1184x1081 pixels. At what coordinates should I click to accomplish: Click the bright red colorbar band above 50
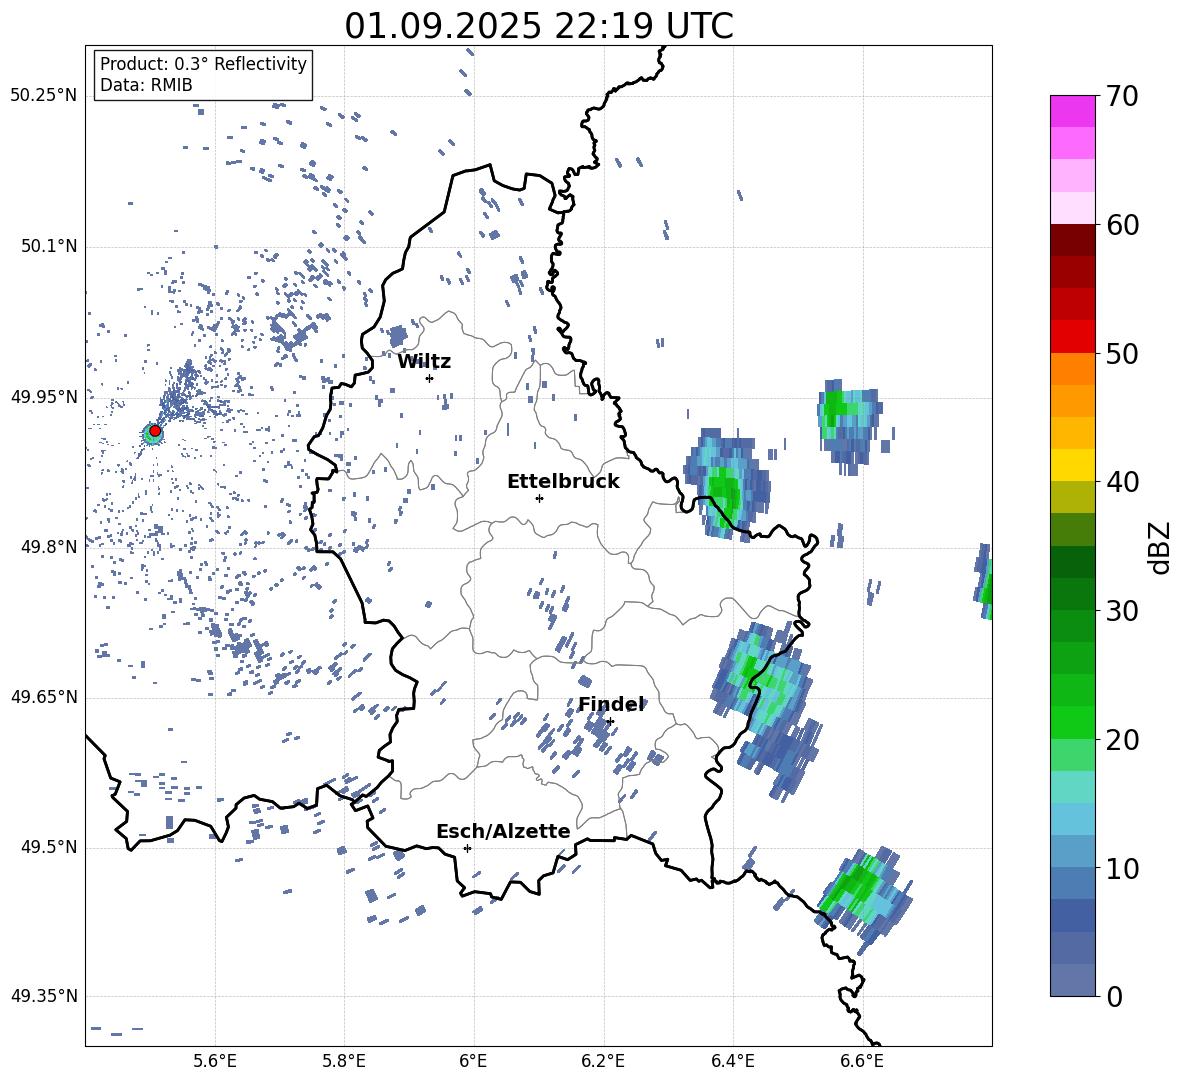tap(1072, 337)
